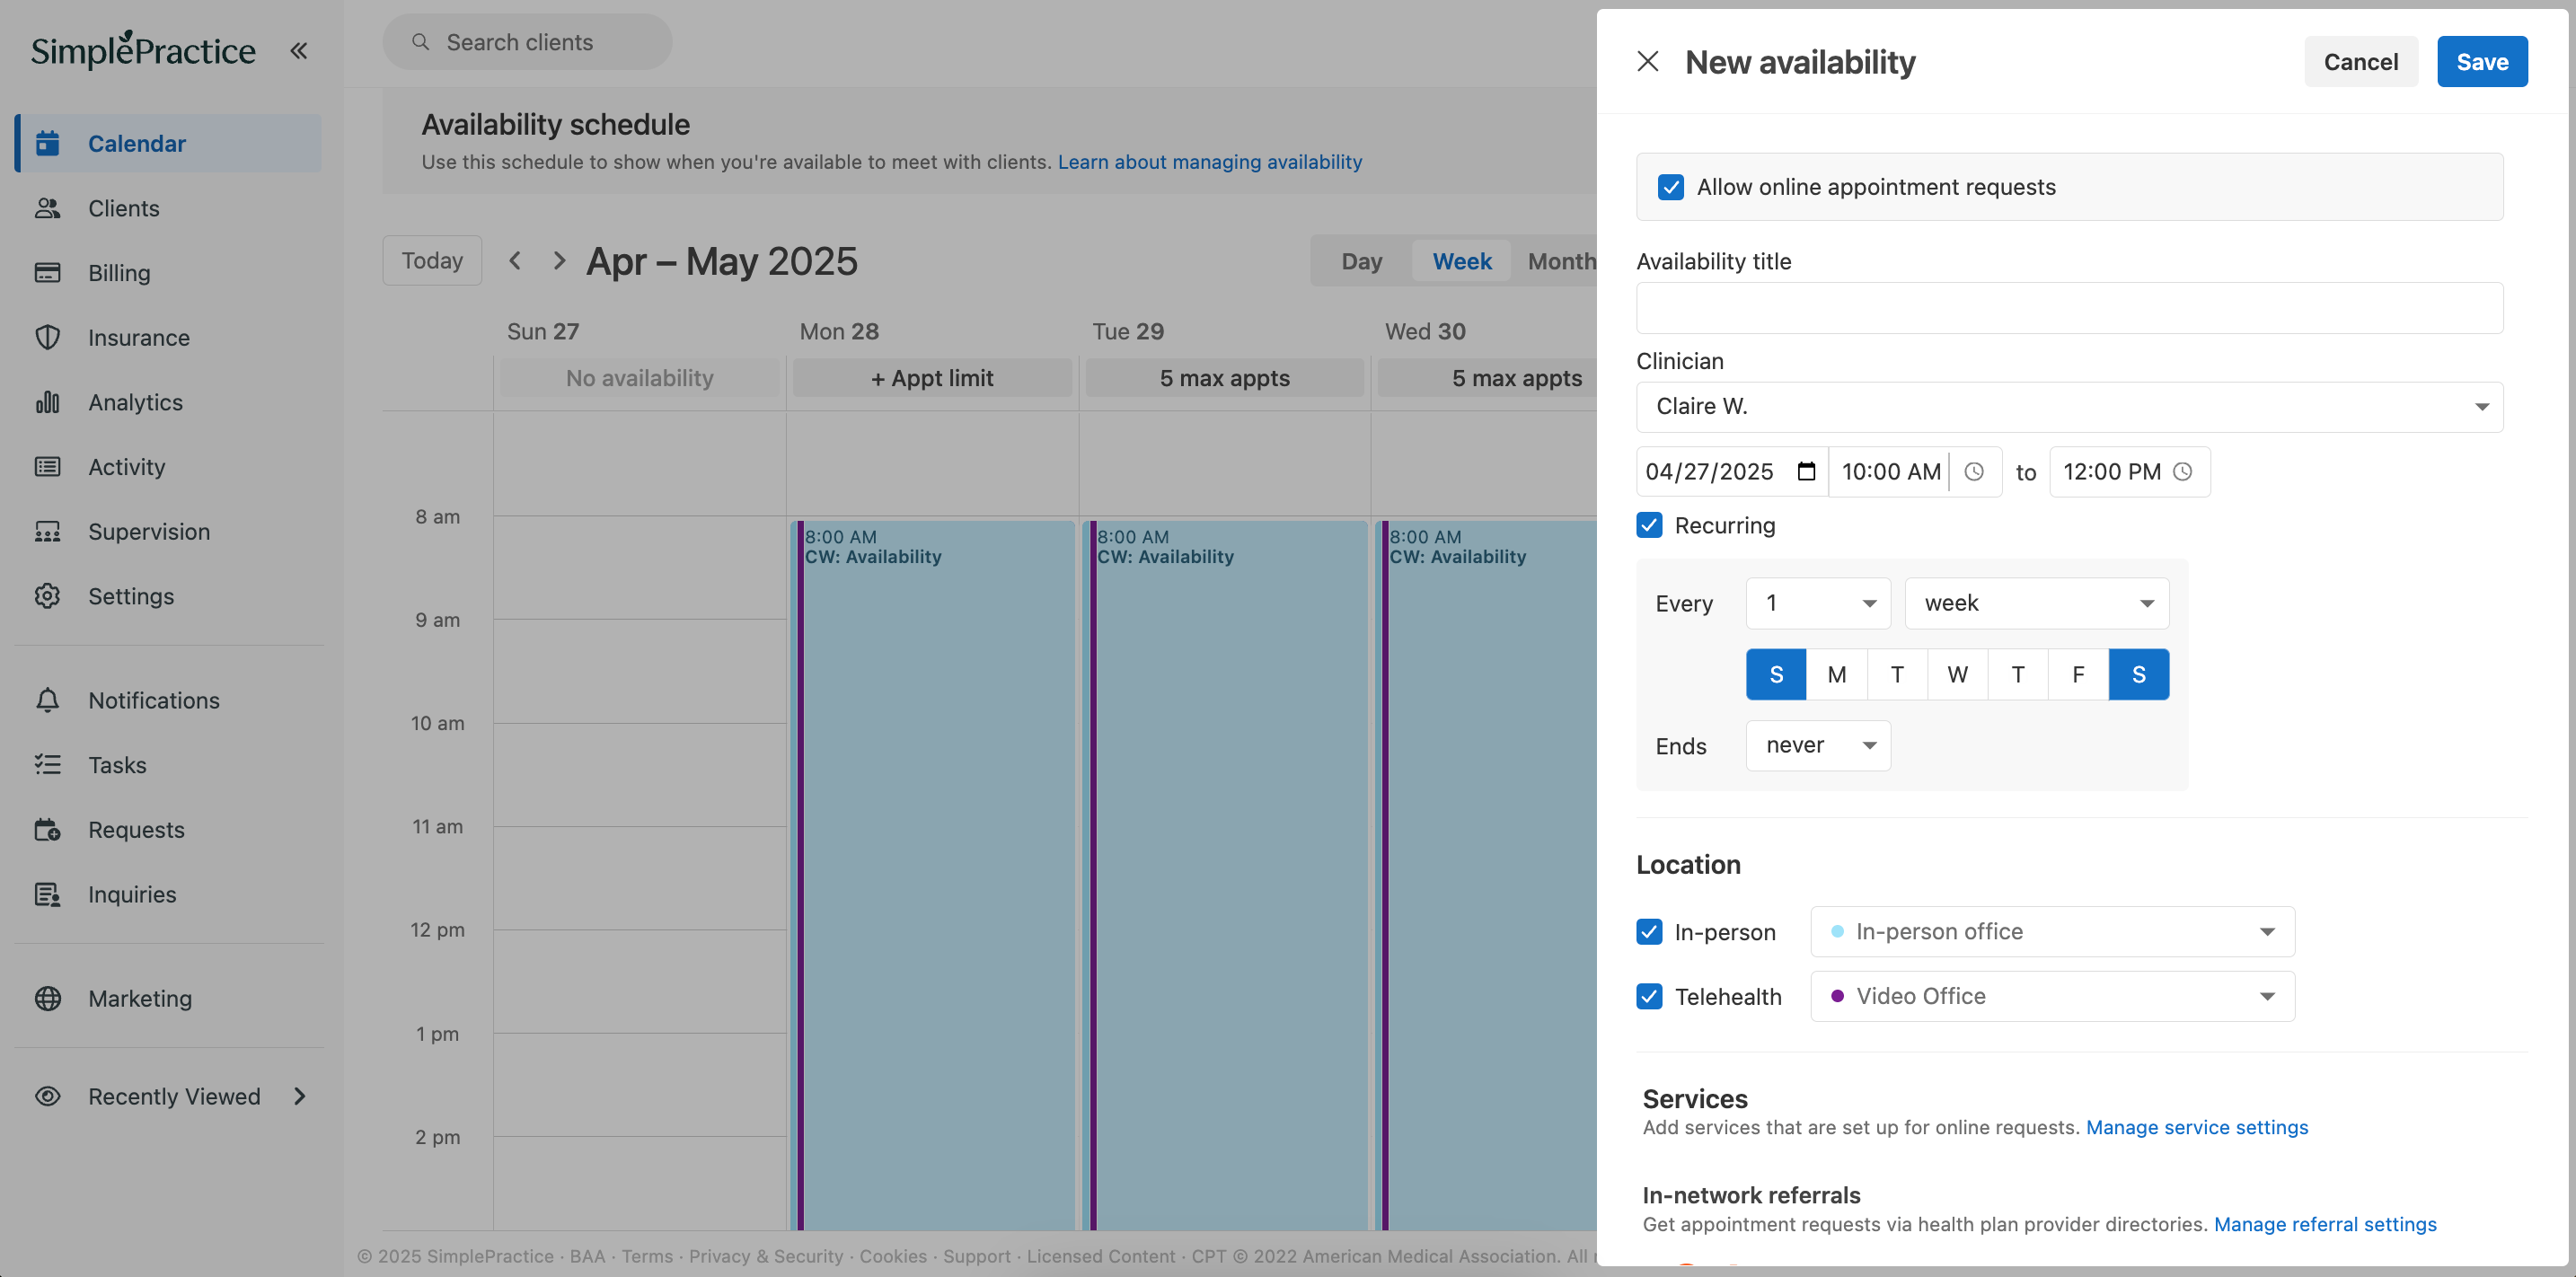This screenshot has width=2576, height=1277.
Task: Collapse the sidebar with double-chevron icon
Action: (x=298, y=50)
